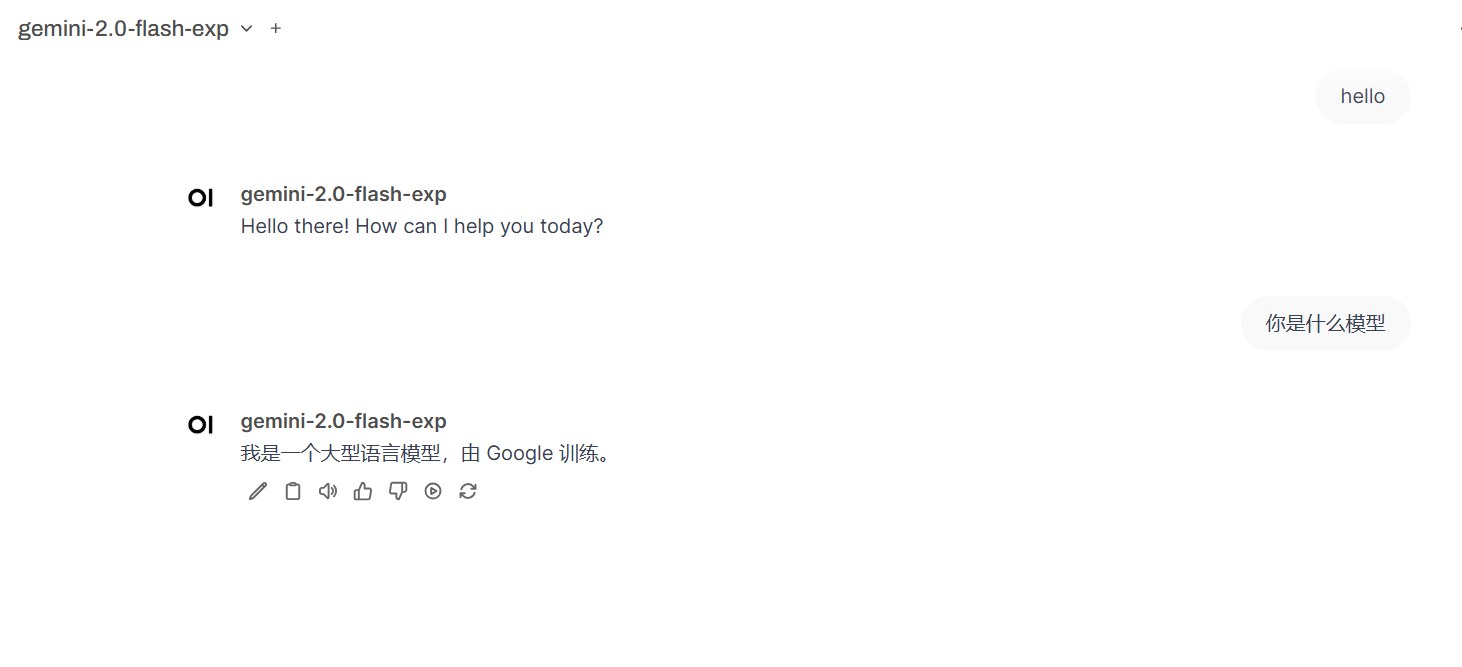
Task: Click the "How can I help you today?" sentence
Action: pyautogui.click(x=479, y=226)
